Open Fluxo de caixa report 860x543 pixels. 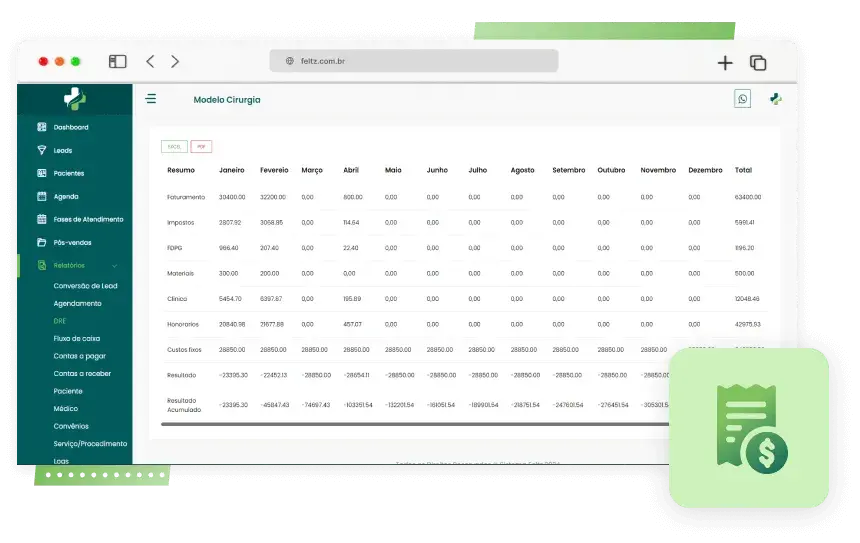[77, 338]
